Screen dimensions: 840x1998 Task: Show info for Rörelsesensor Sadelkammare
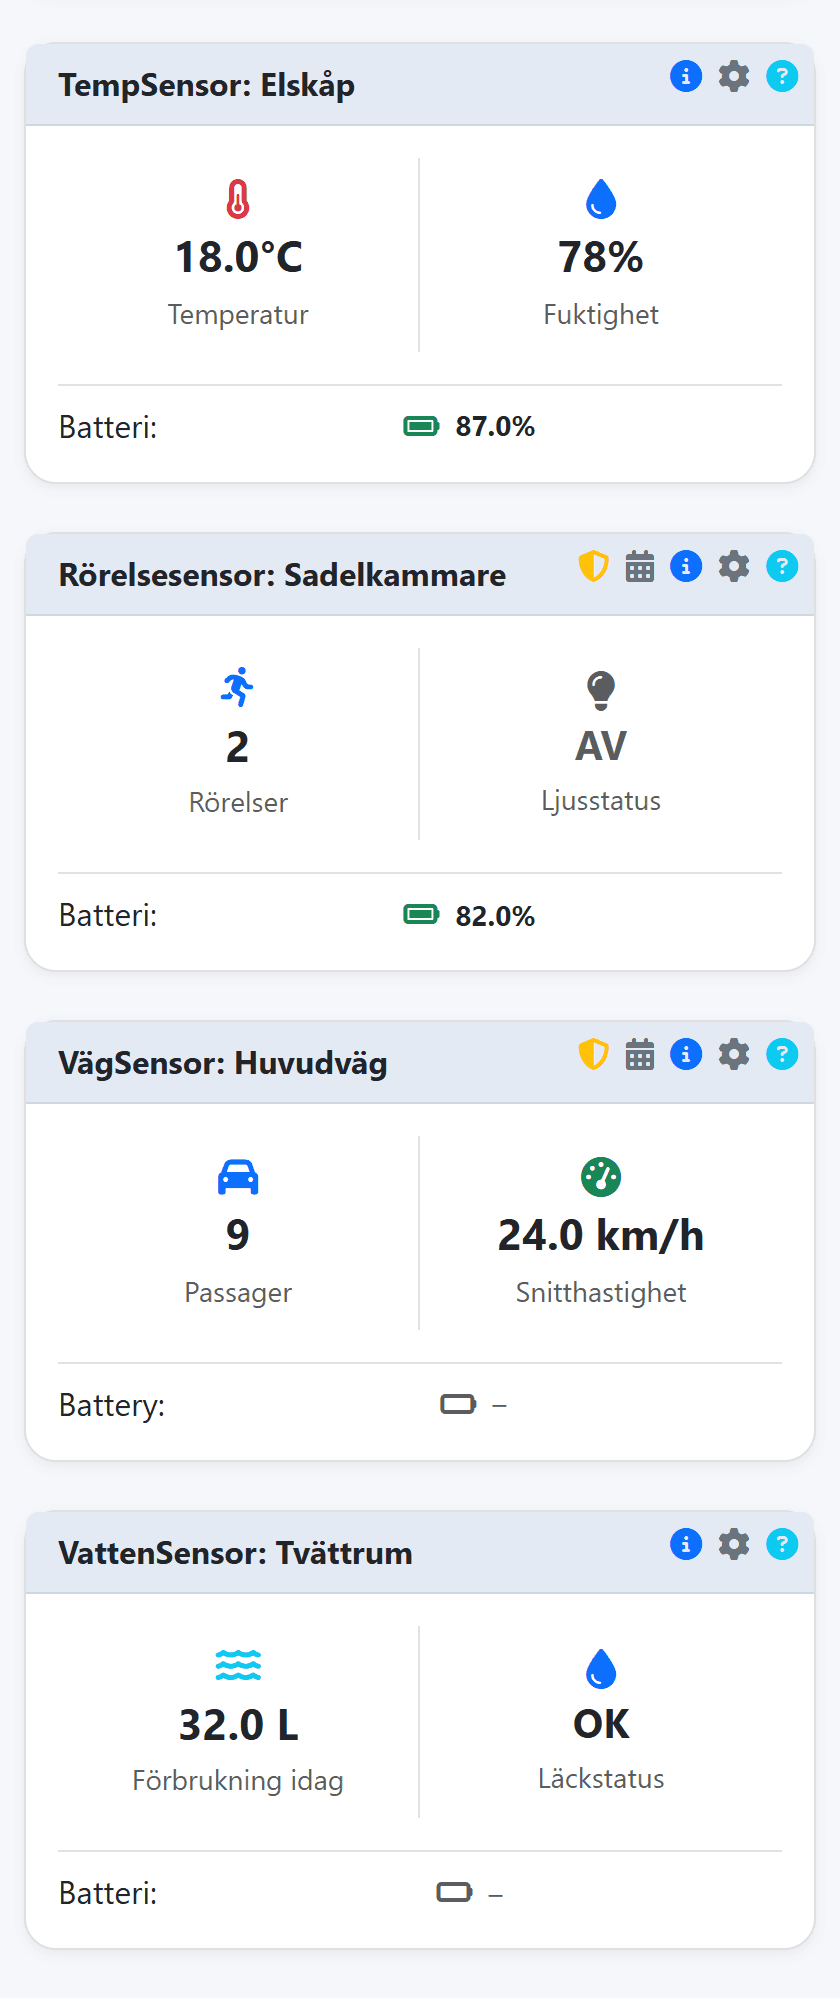point(686,566)
